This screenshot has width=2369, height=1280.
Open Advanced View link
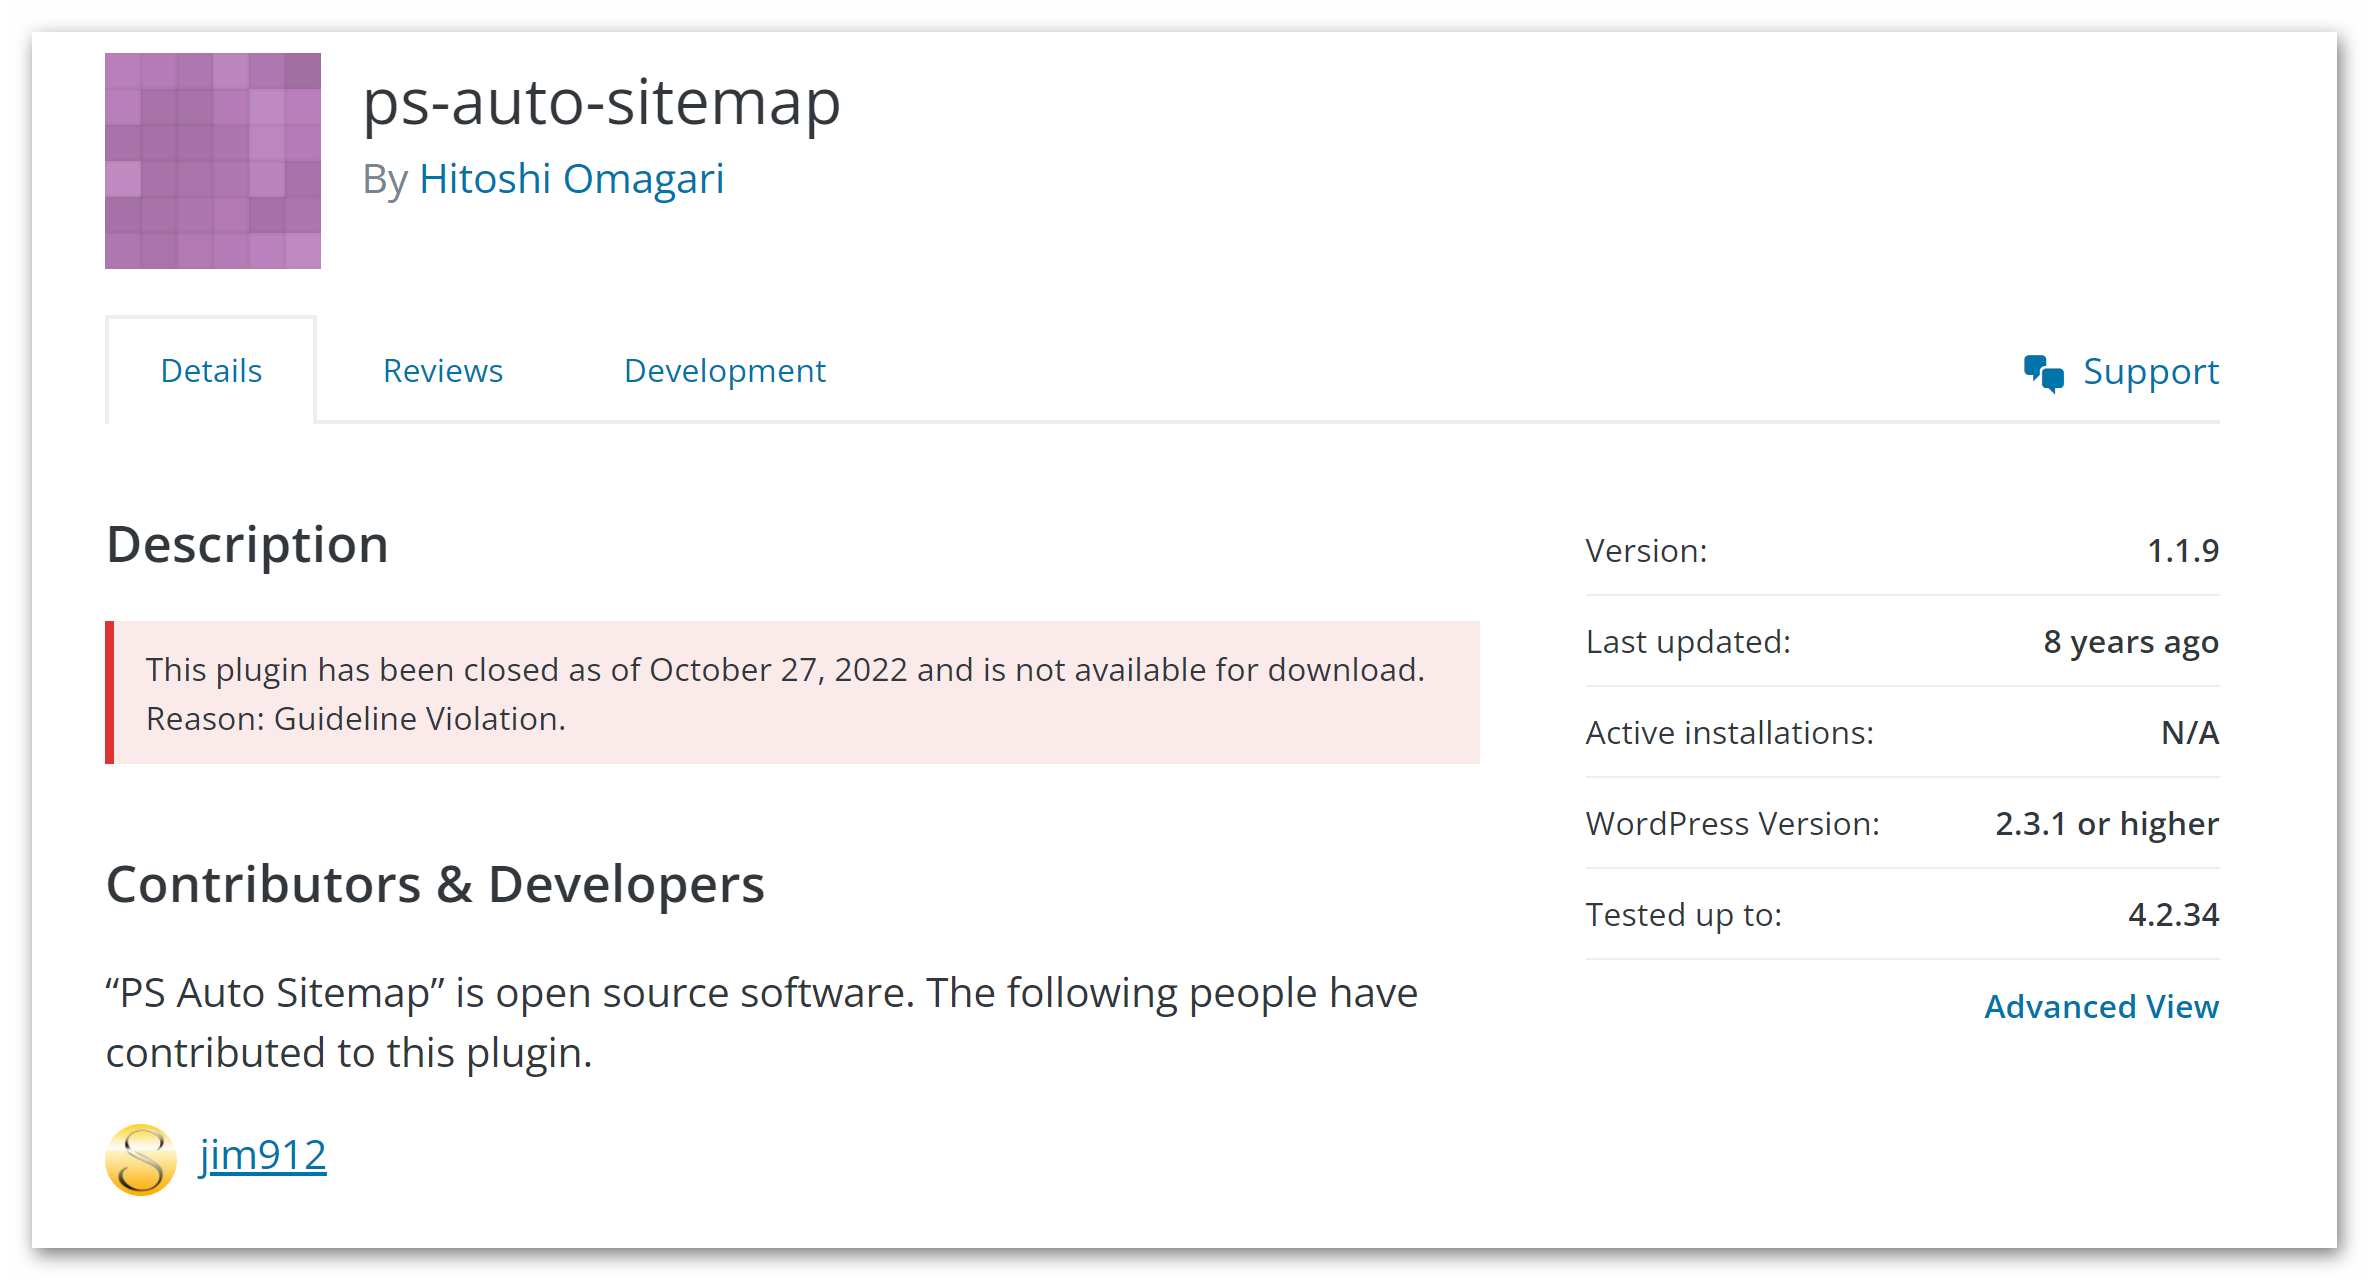pos(2100,1006)
